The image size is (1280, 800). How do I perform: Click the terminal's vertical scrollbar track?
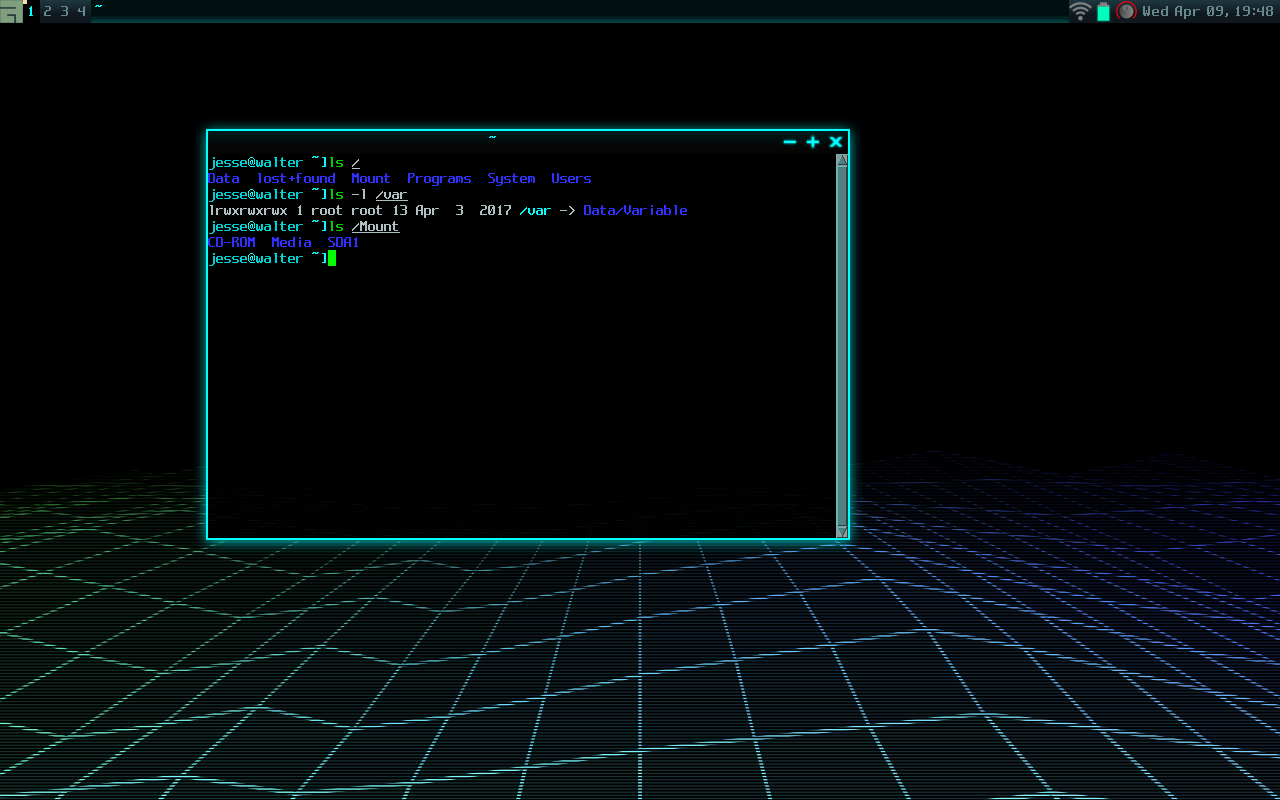click(x=842, y=346)
